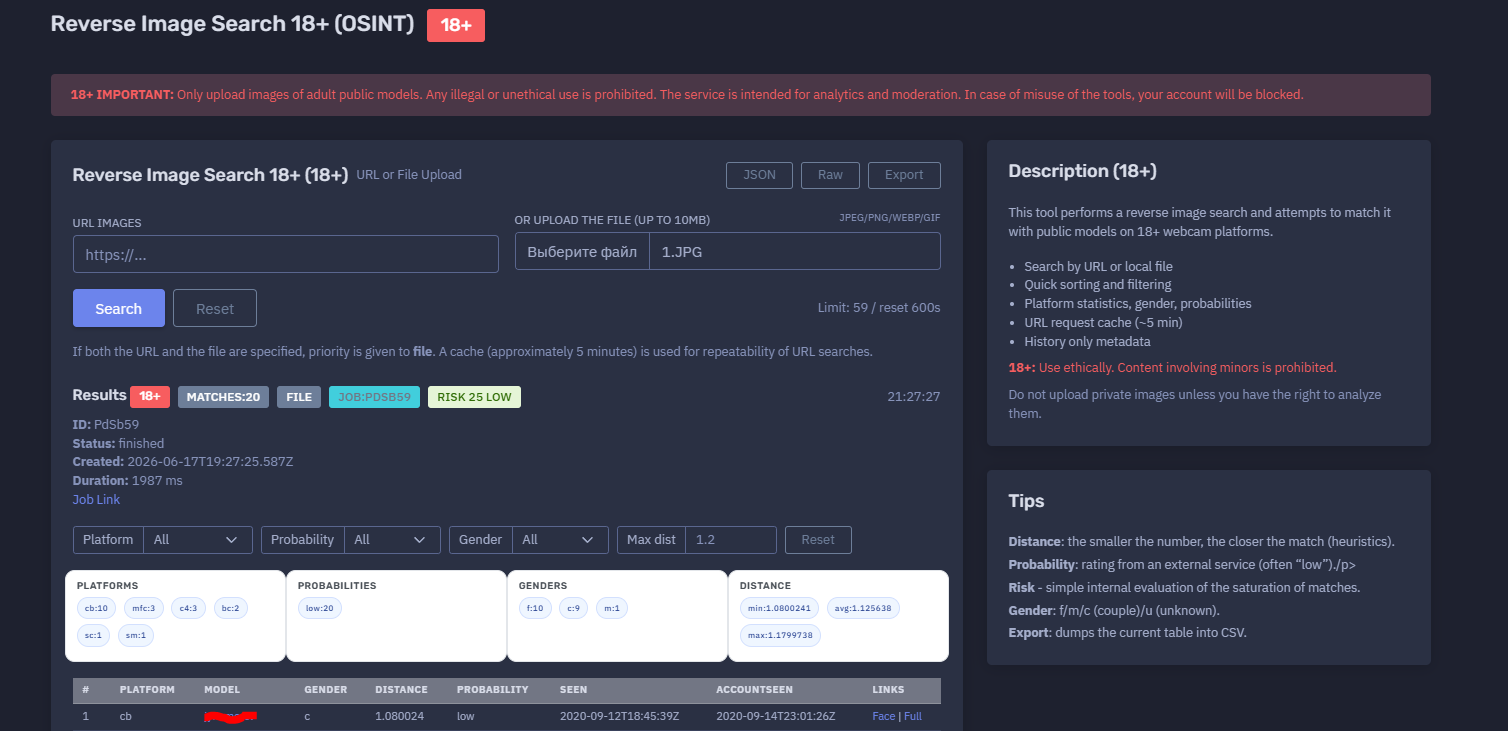Sort the table by the Distance column header
Viewport: 1508px width, 731px height.
(x=401, y=690)
